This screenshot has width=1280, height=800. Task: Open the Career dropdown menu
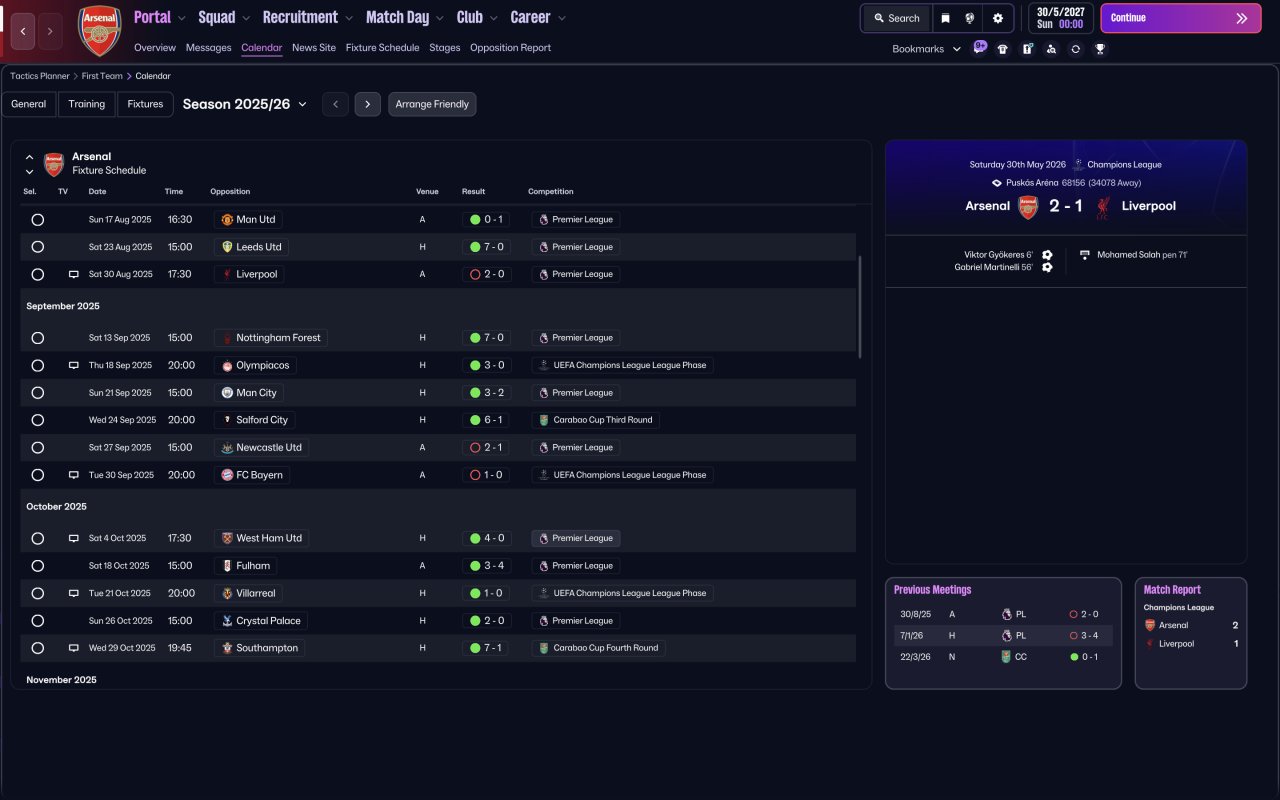[538, 17]
